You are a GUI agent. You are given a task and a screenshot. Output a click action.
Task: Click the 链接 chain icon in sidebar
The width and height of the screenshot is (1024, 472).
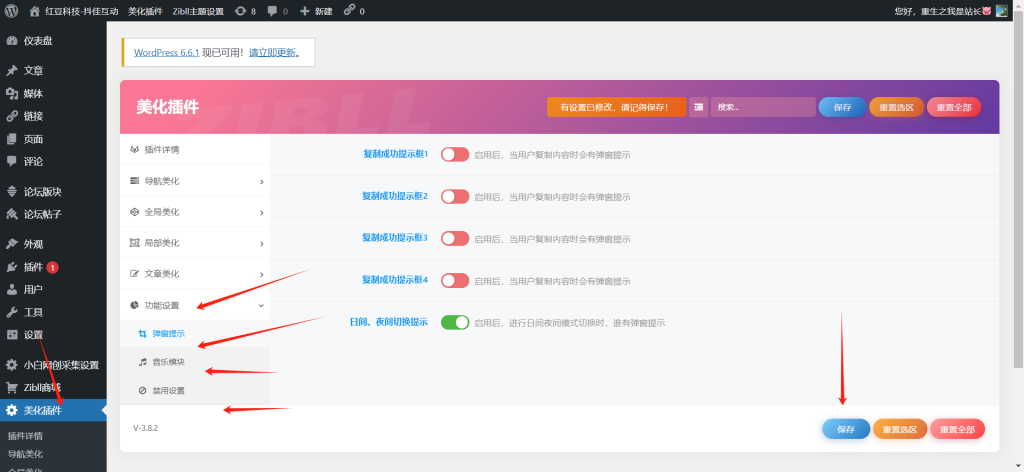pos(12,116)
